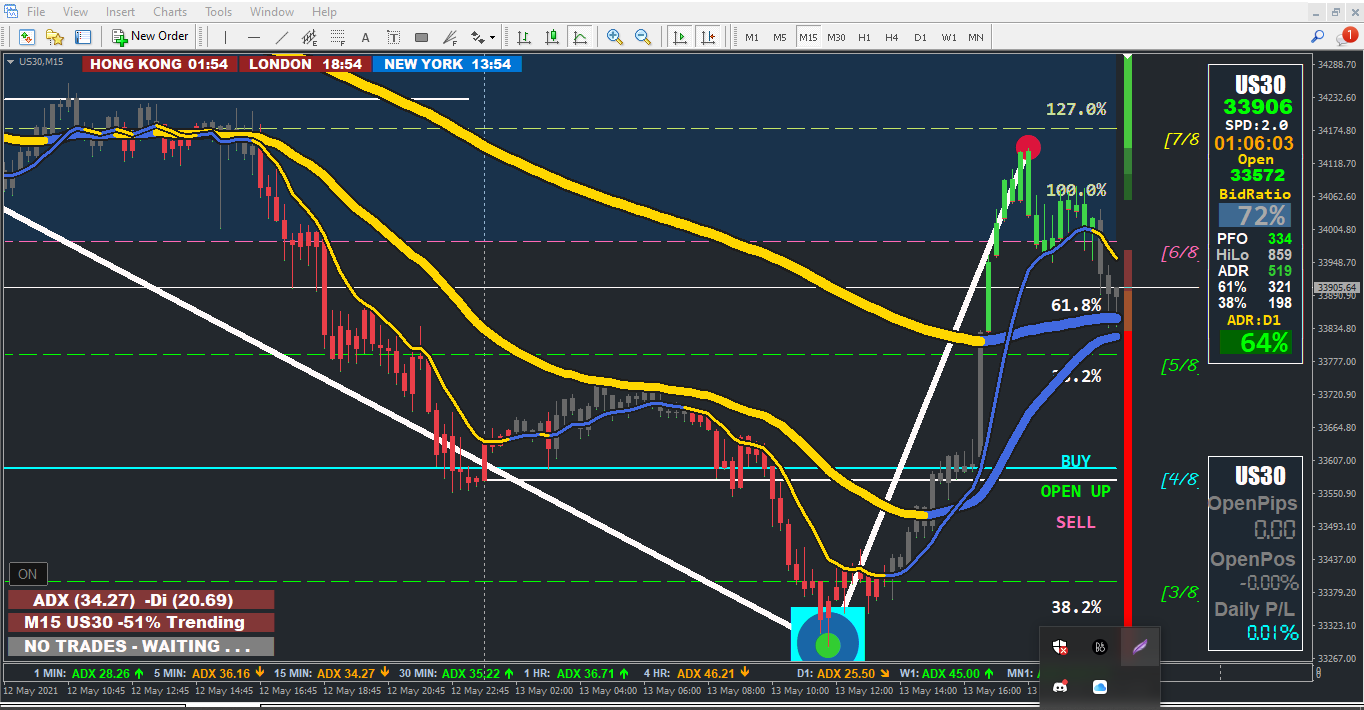Open the View menu
This screenshot has height=710, width=1364.
pos(75,12)
